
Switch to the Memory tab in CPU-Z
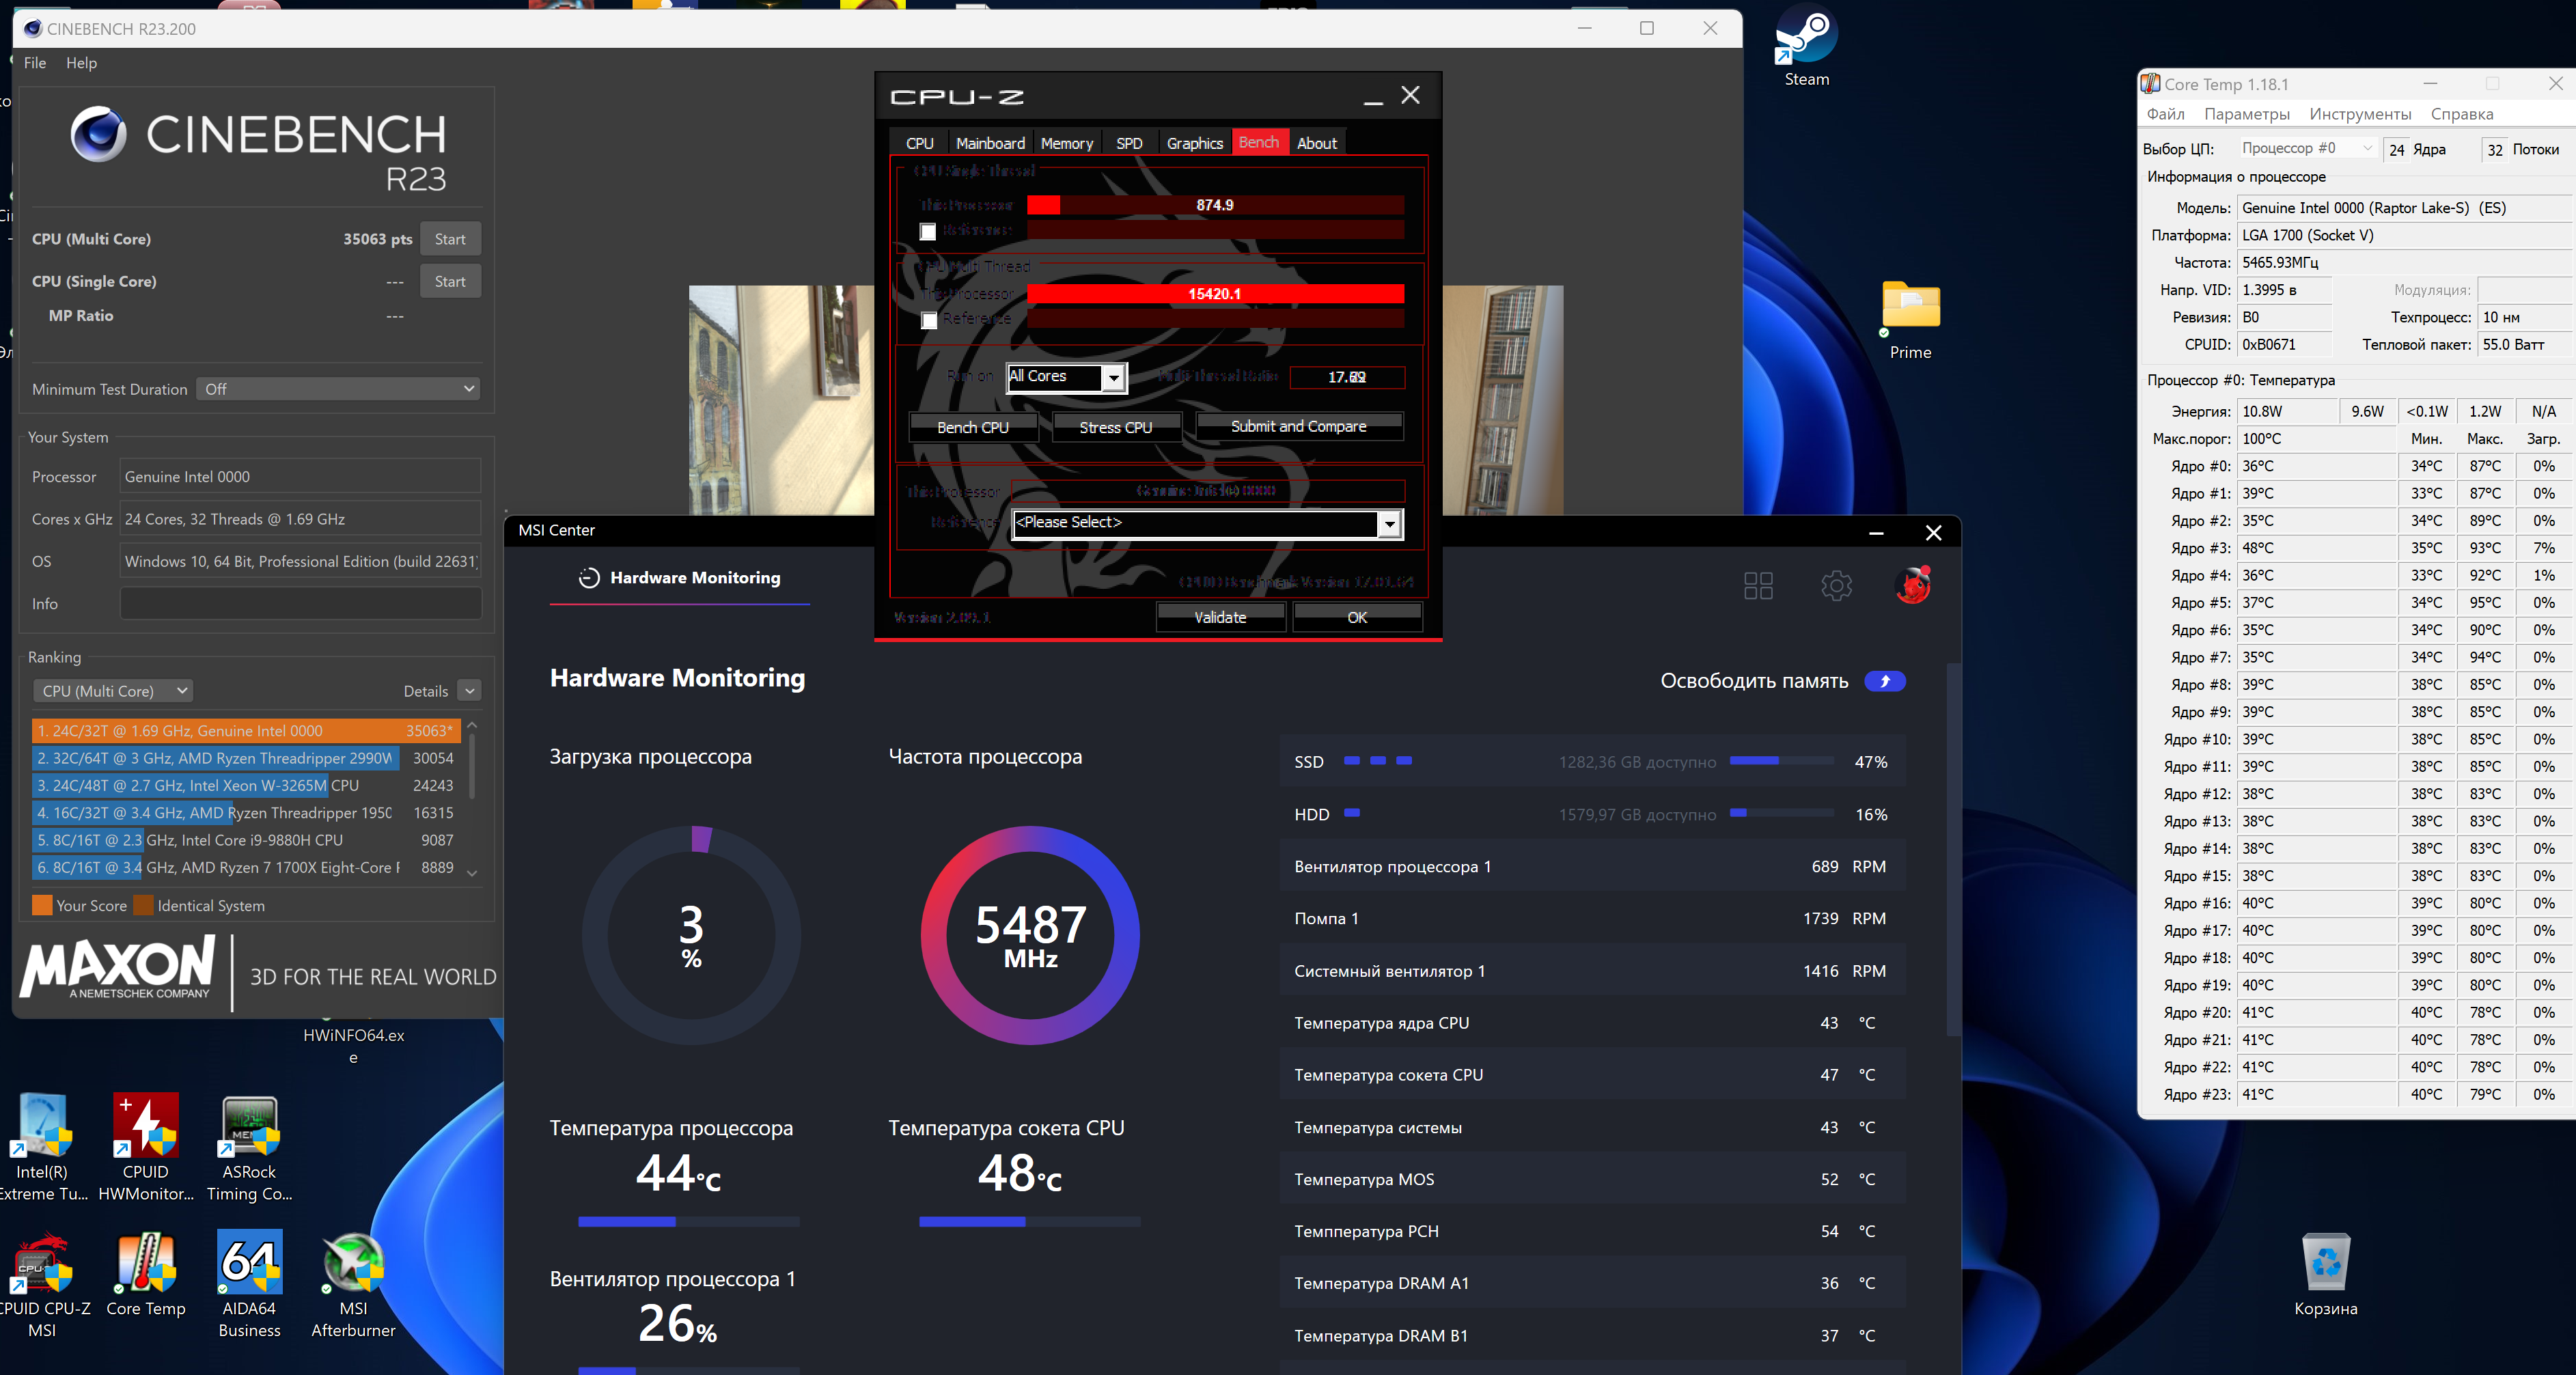coord(1066,143)
